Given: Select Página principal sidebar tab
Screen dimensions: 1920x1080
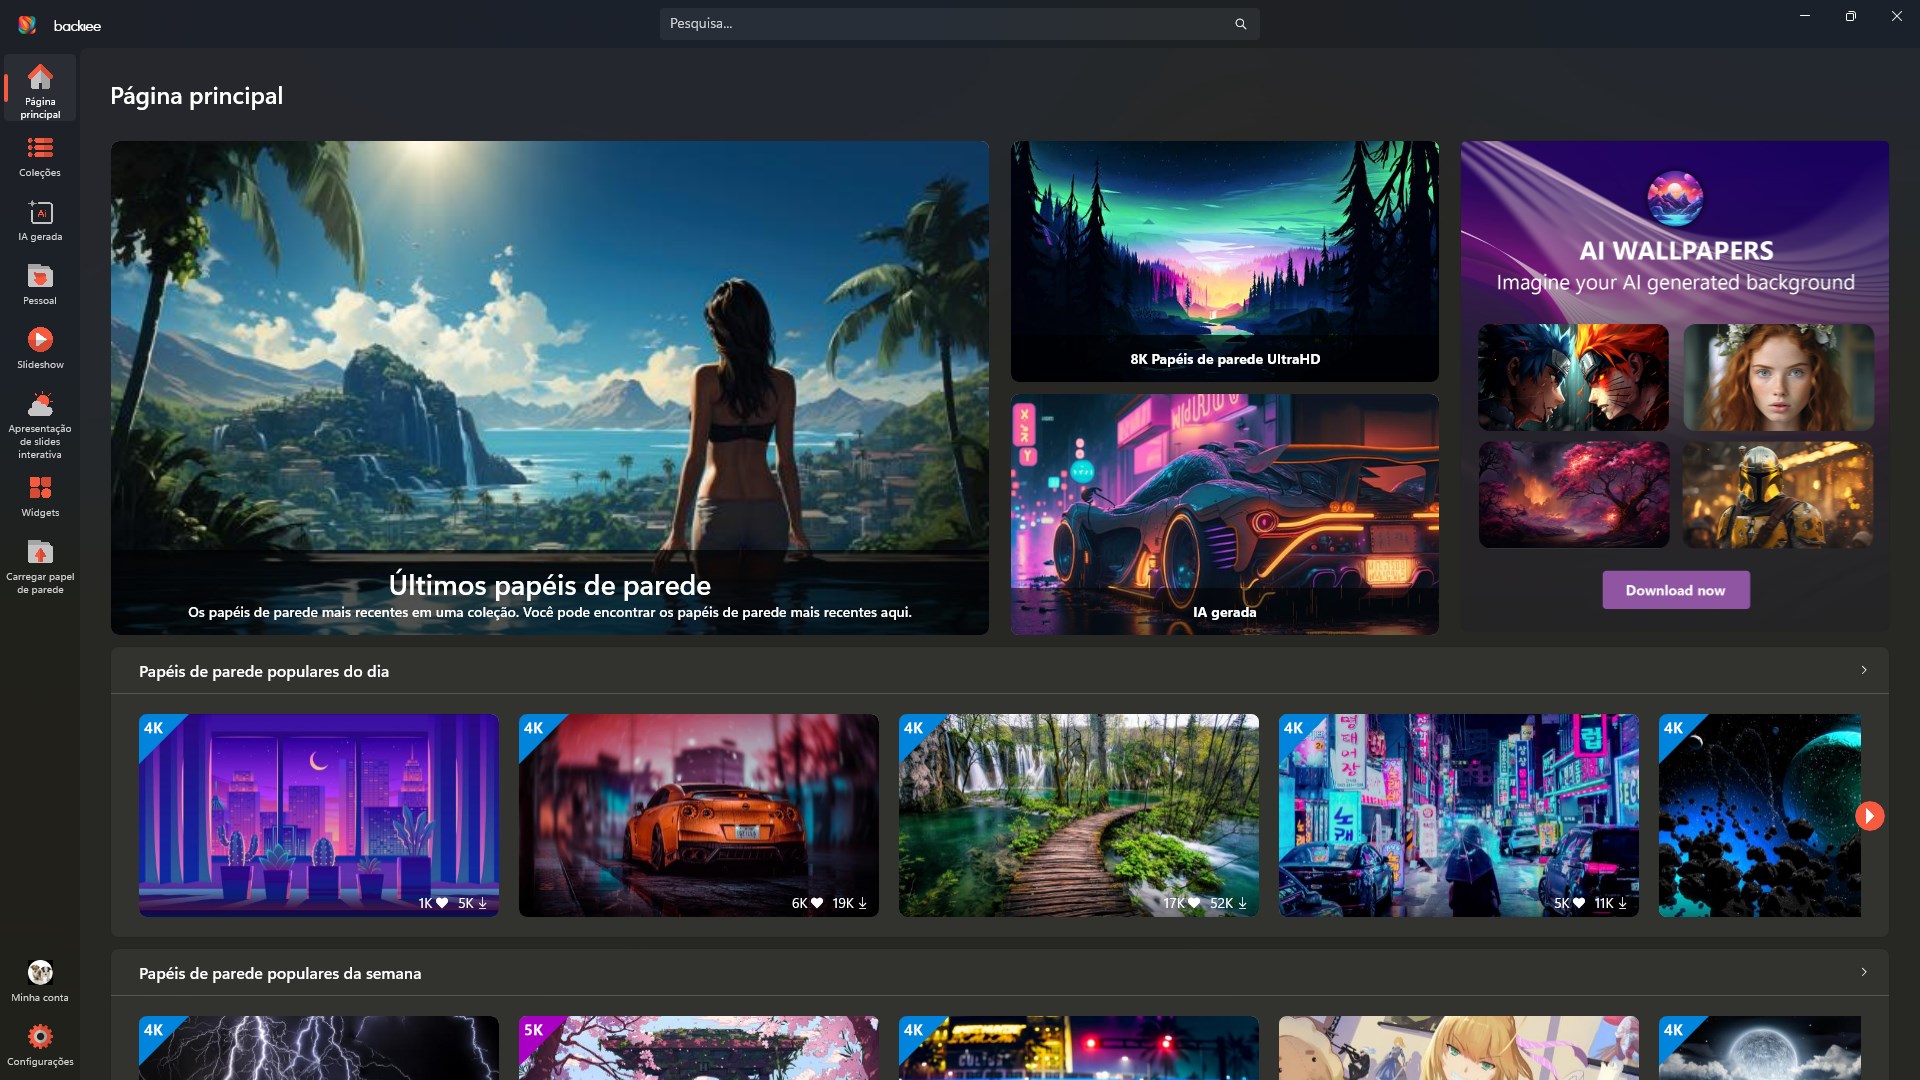Looking at the screenshot, I should [x=40, y=90].
